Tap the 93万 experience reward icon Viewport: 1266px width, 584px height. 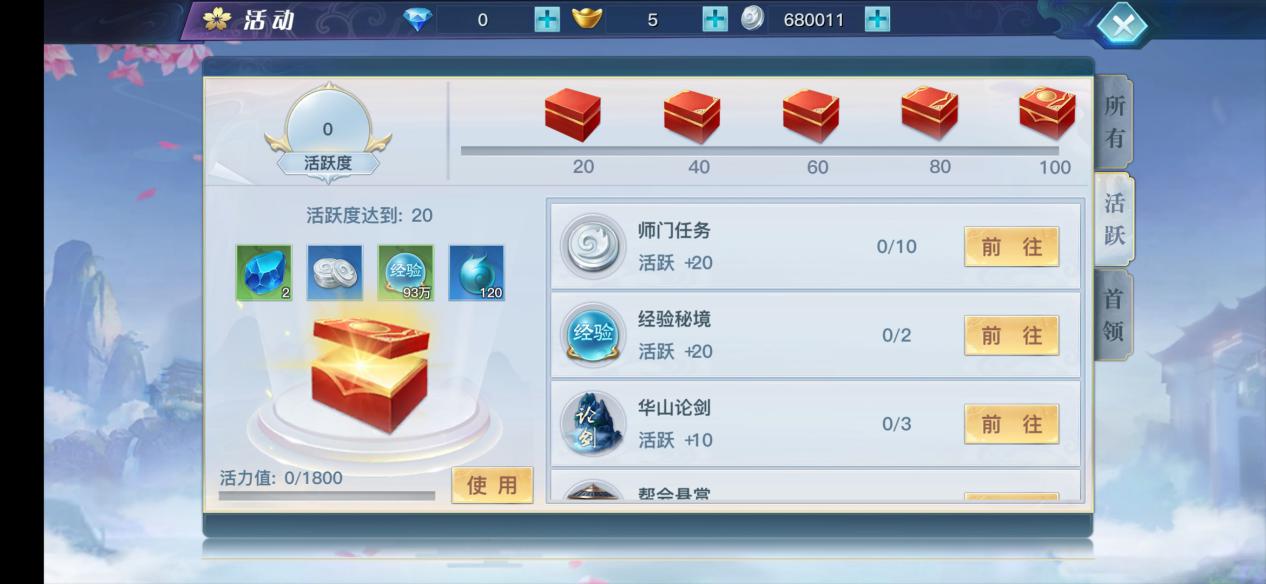point(406,273)
